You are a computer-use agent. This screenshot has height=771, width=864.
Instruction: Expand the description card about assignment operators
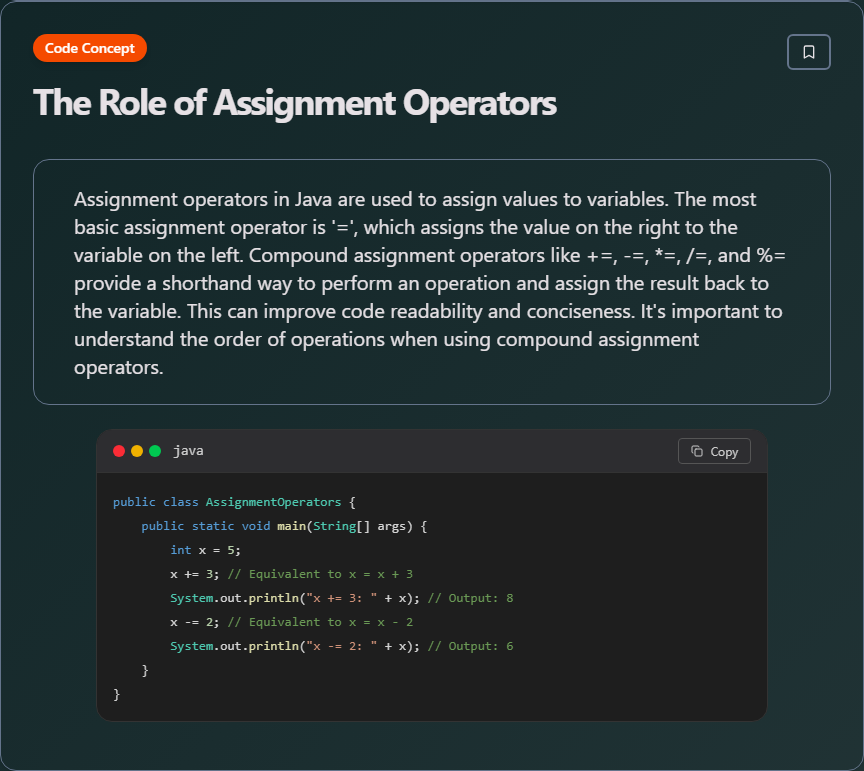(431, 282)
